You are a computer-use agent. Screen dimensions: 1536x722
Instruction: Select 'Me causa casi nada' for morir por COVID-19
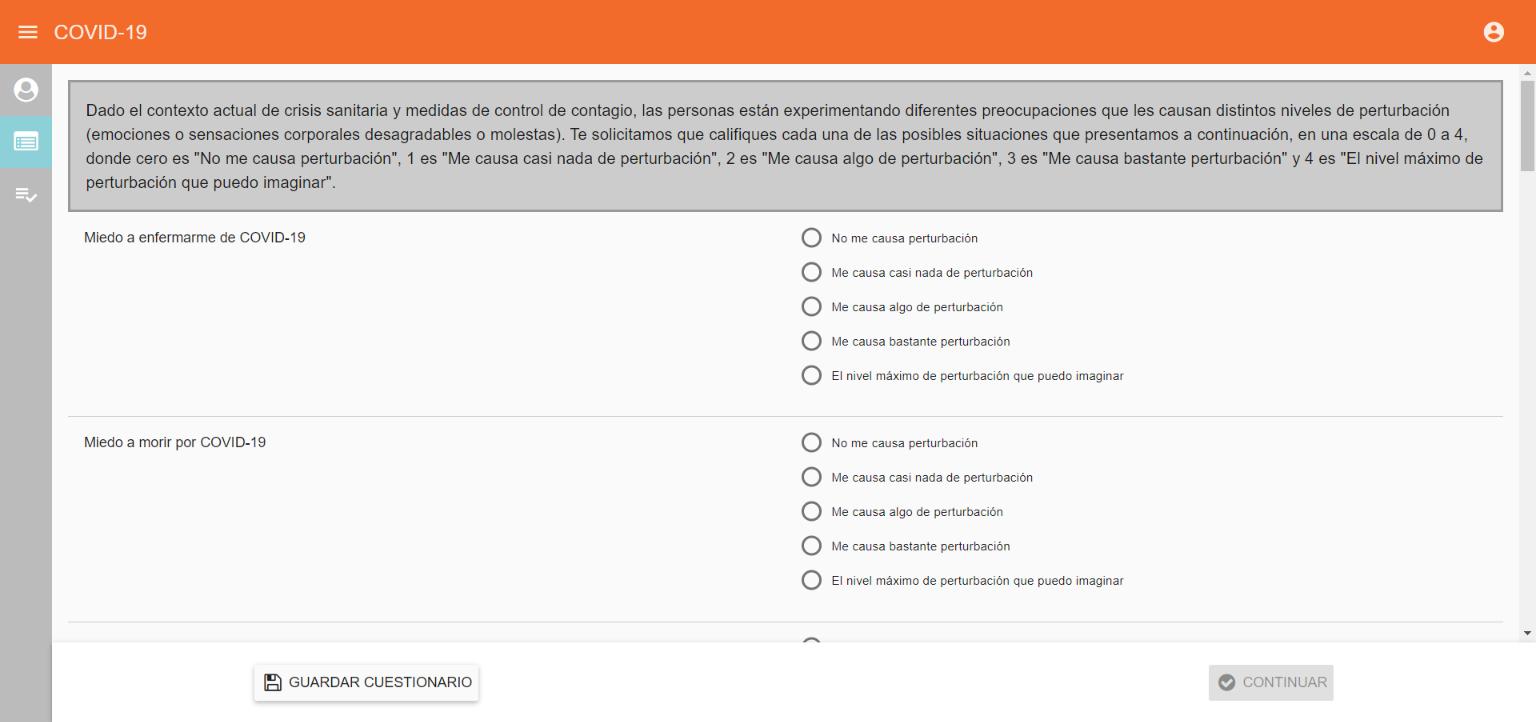point(812,477)
